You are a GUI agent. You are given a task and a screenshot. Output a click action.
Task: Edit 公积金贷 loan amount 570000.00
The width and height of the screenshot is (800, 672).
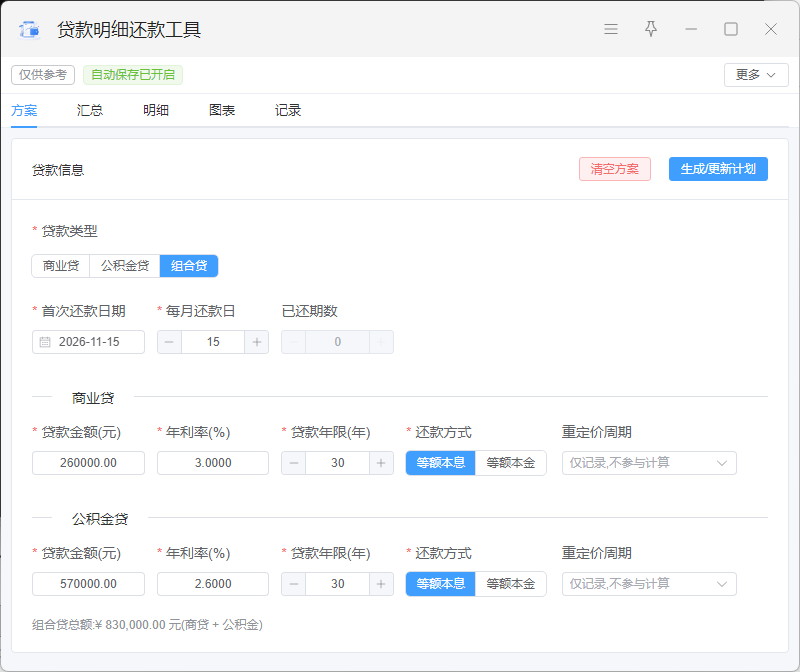point(88,584)
